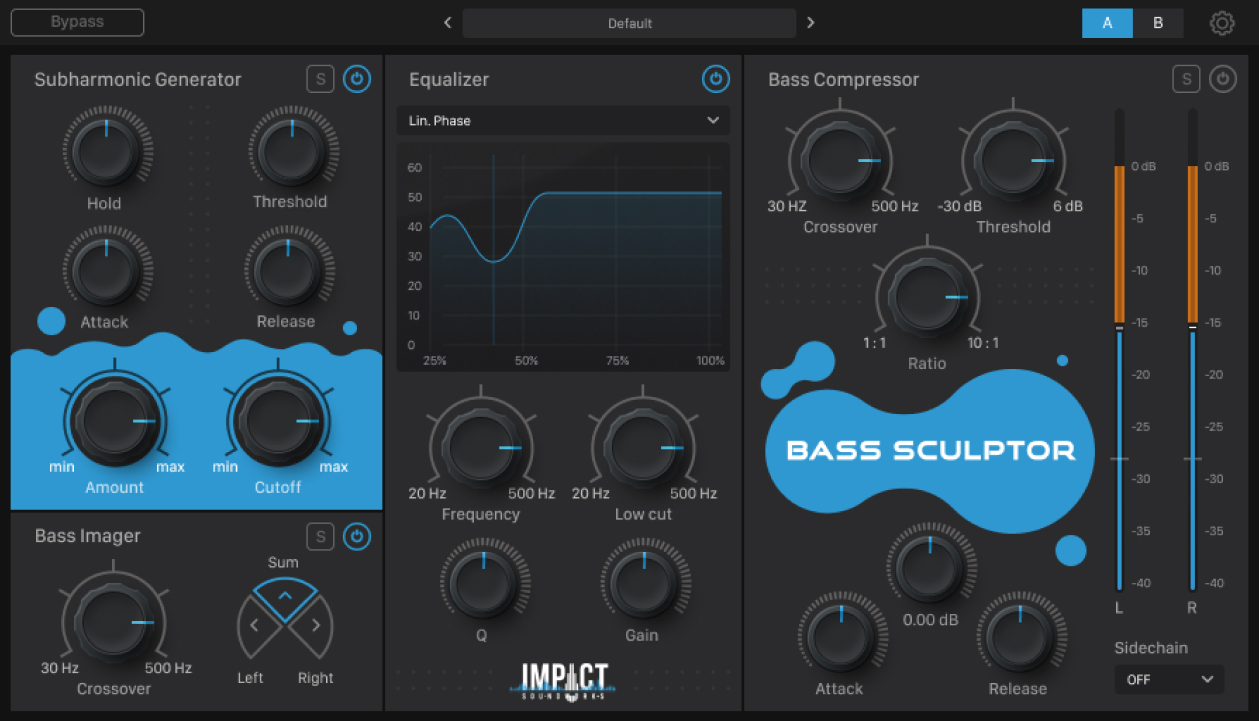Toggle the Equalizer power button
Image resolution: width=1259 pixels, height=721 pixels.
coord(716,79)
